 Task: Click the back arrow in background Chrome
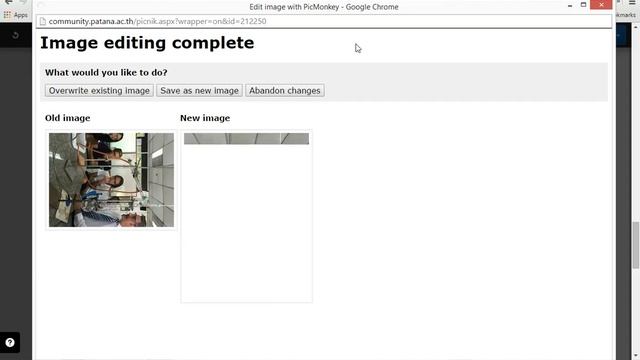pos(8,2)
